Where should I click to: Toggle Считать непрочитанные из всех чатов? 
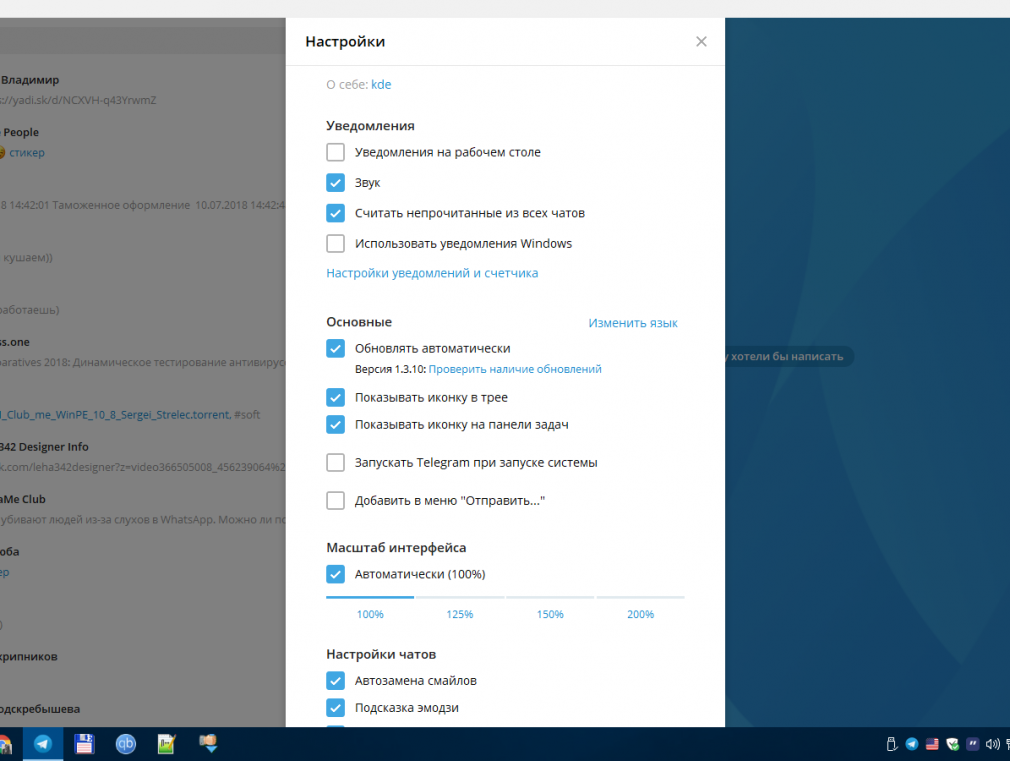[336, 213]
